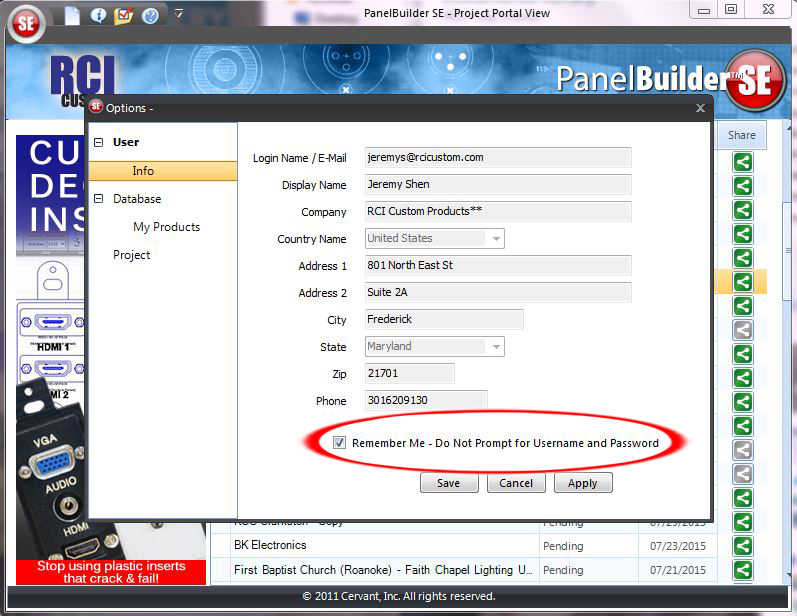Click into the Display Name field
Viewport: 797px width, 616px height.
pos(497,185)
